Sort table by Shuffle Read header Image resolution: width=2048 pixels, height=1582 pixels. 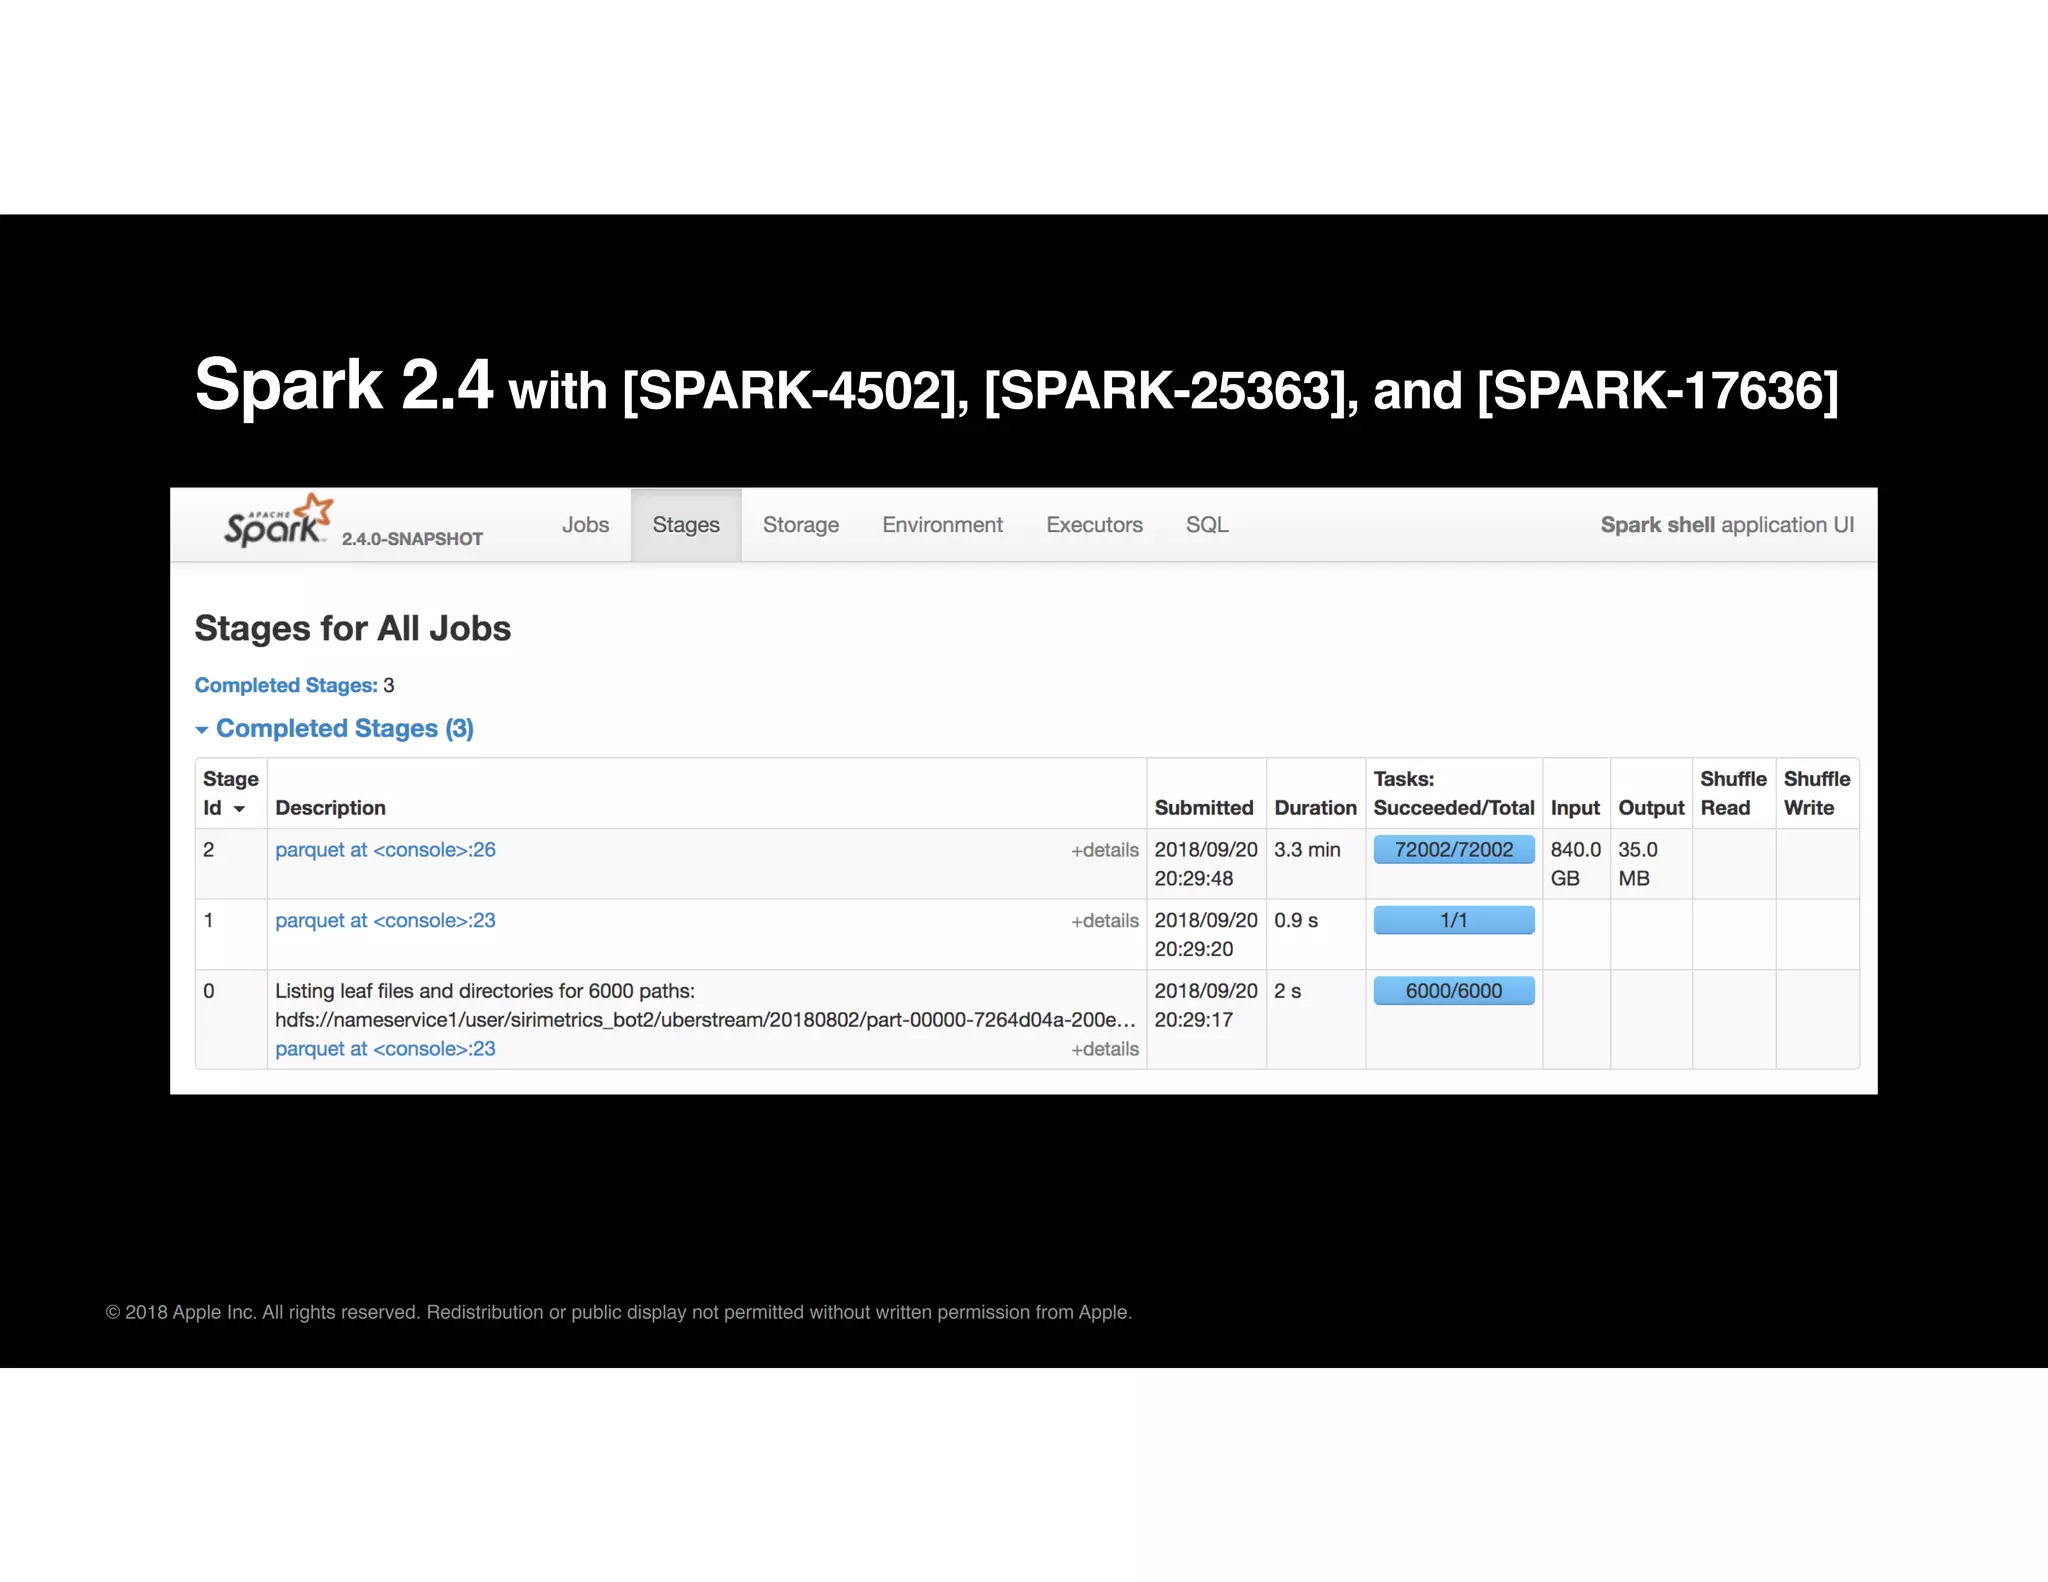1733,793
